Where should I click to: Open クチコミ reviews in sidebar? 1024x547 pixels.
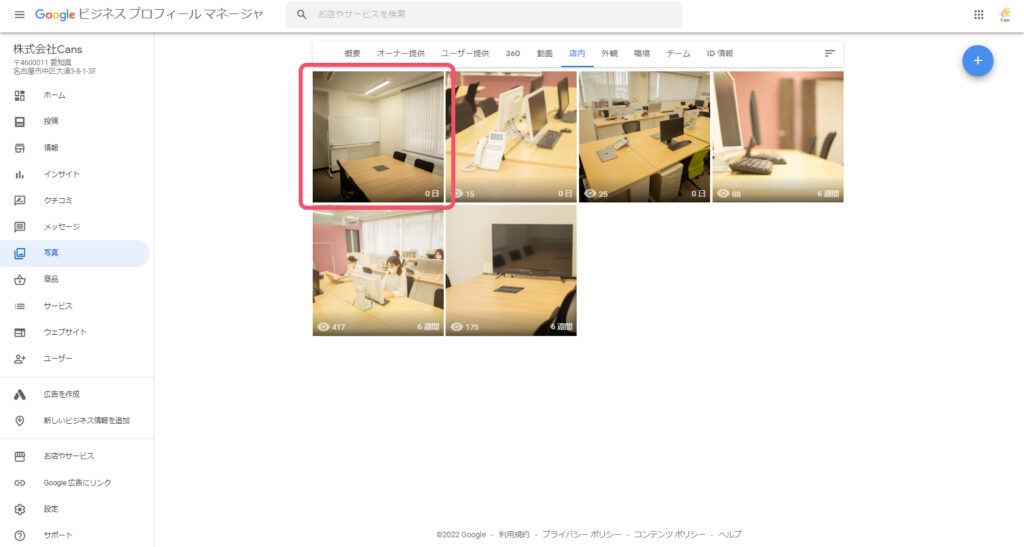pos(58,200)
